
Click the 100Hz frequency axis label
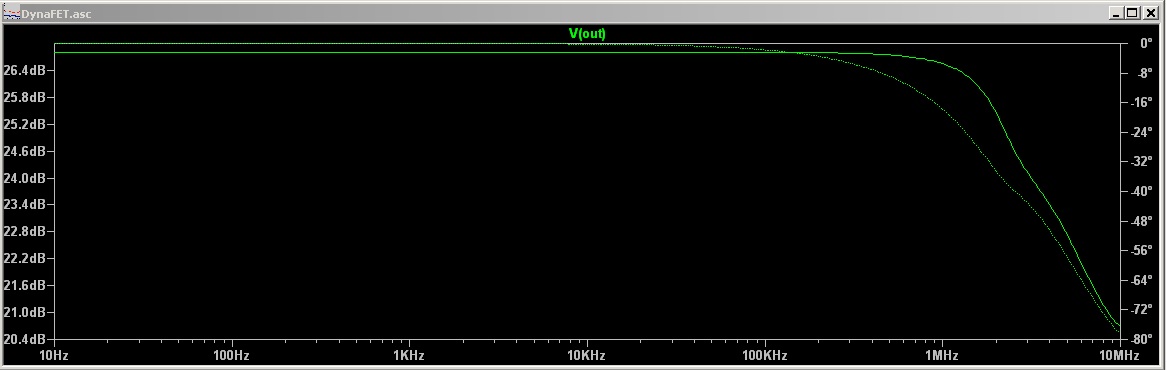(x=231, y=356)
